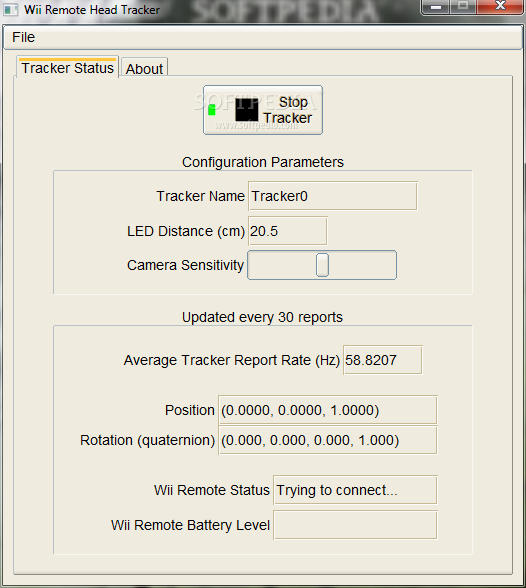526x588 pixels.
Task: Click the Average Tracker Report Rate field
Action: click(x=383, y=360)
